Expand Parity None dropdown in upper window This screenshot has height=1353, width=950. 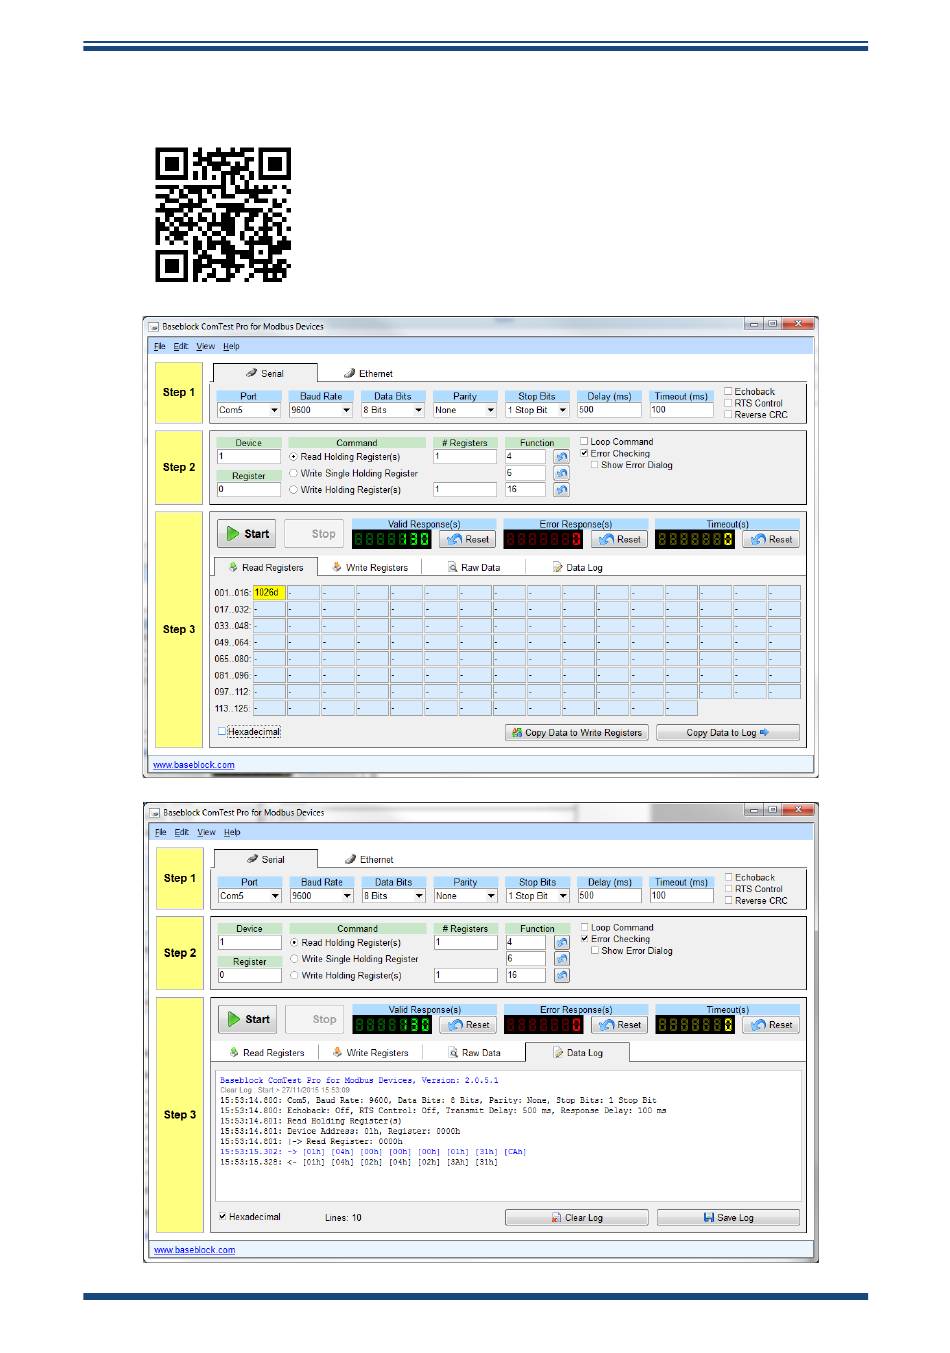[x=491, y=410]
